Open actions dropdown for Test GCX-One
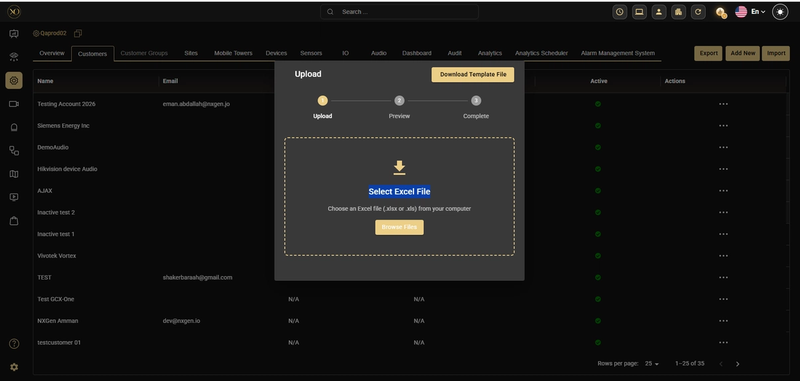 pos(723,299)
